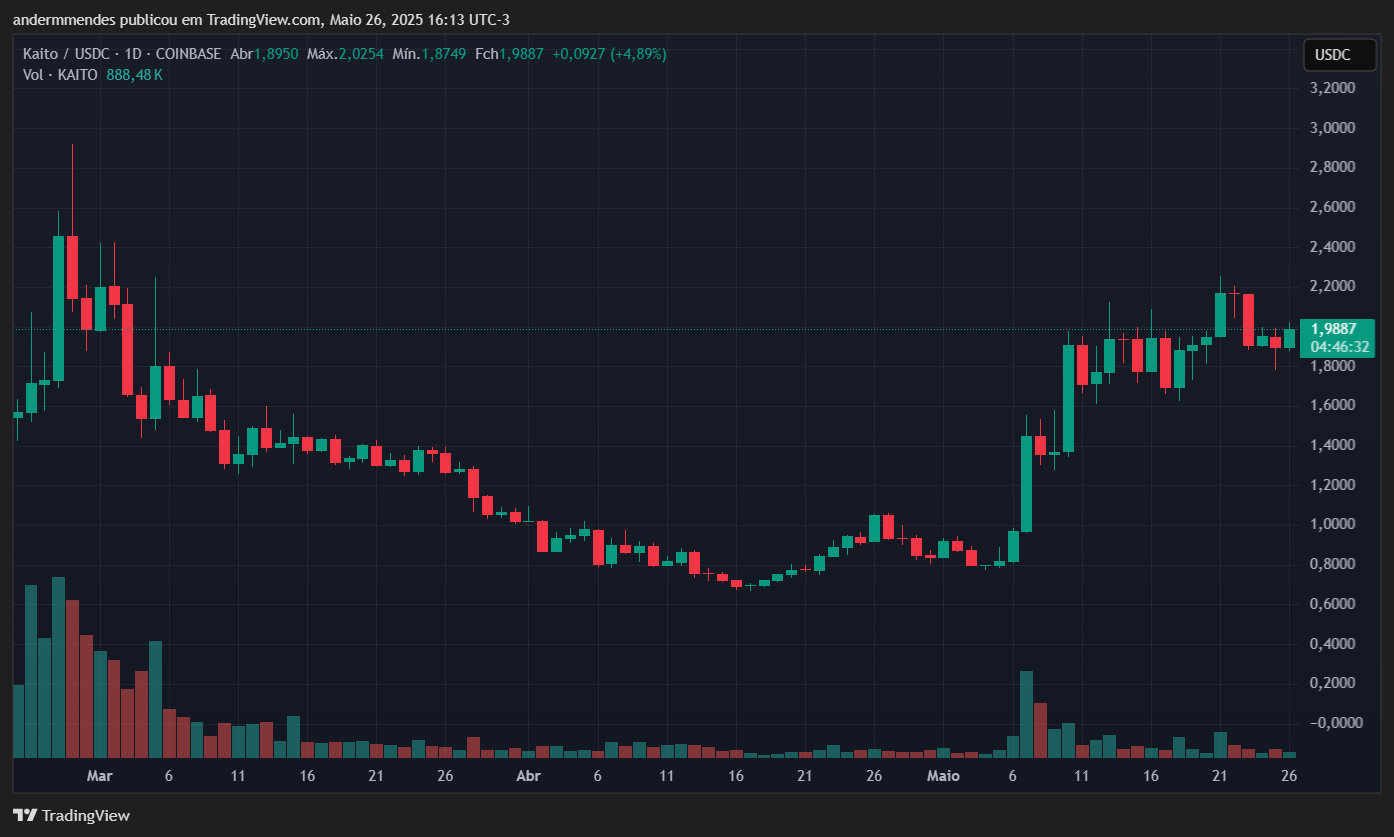This screenshot has height=837, width=1394.
Task: Click the Máx. high value 2,0254
Action: [359, 54]
